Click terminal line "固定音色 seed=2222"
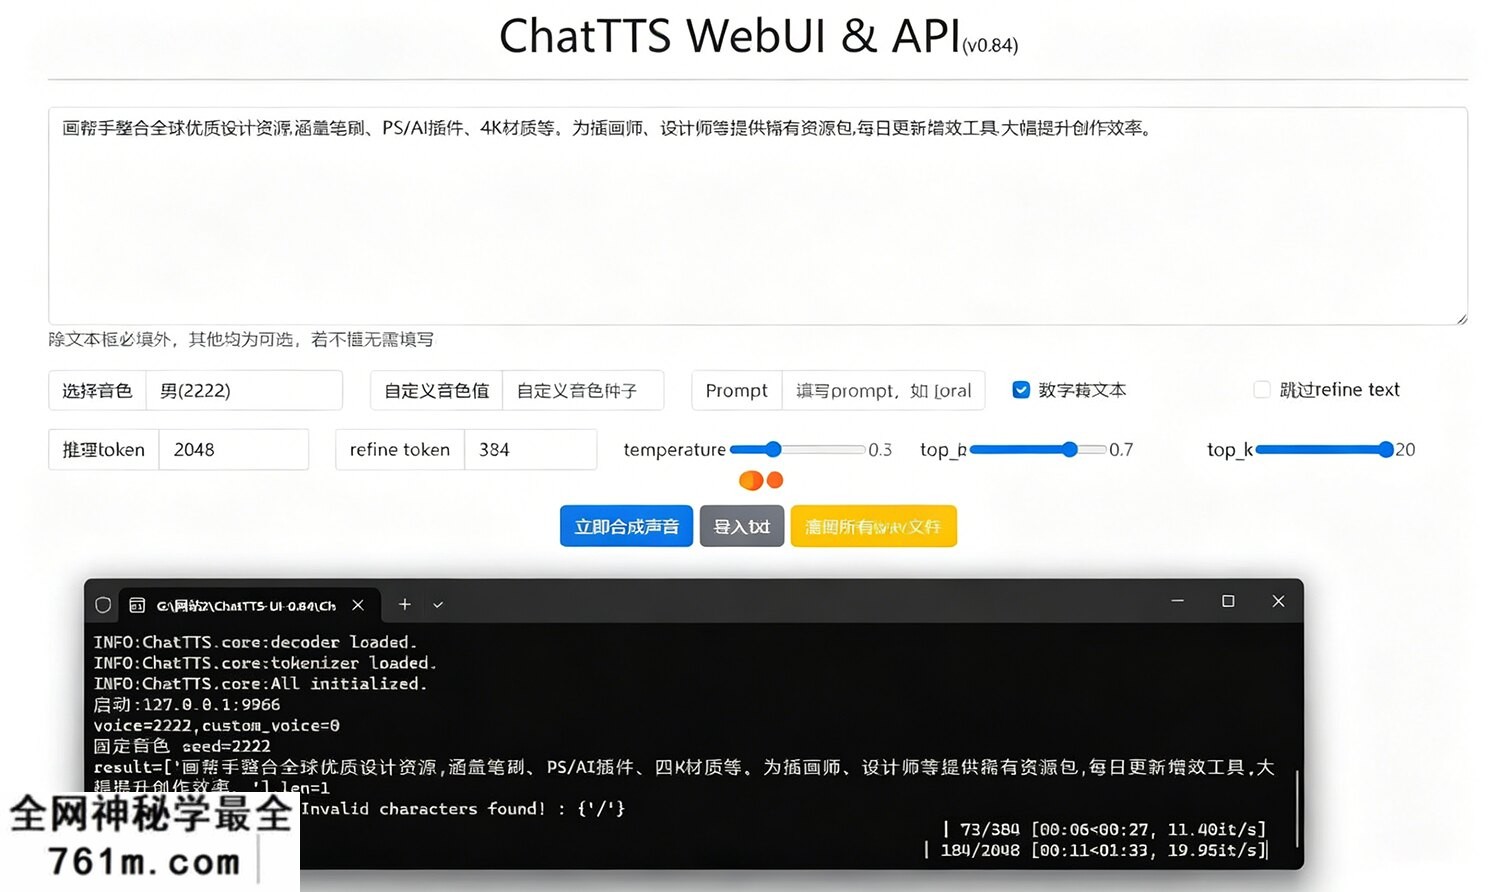This screenshot has height=892, width=1500. [182, 746]
